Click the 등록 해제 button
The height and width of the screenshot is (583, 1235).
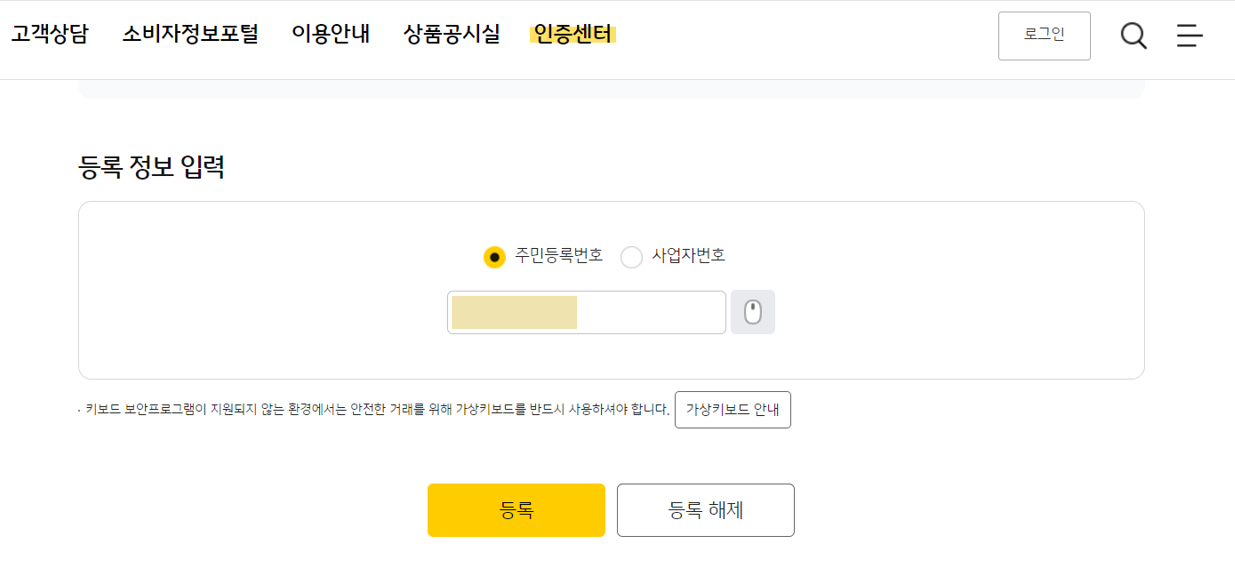tap(705, 510)
